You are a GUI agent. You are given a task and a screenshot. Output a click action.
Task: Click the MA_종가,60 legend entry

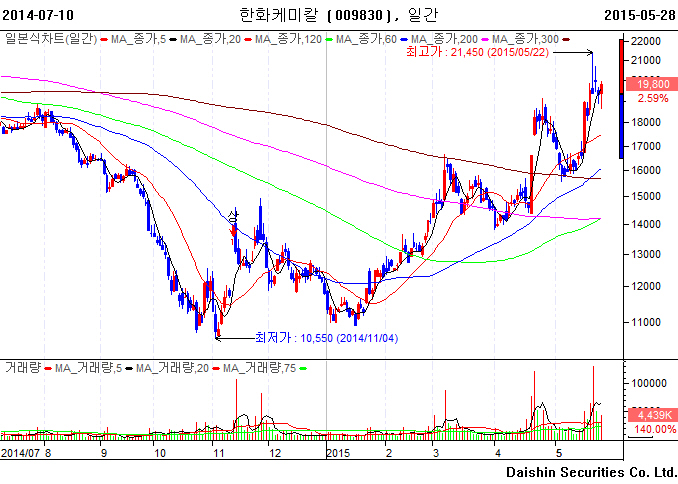(x=366, y=39)
